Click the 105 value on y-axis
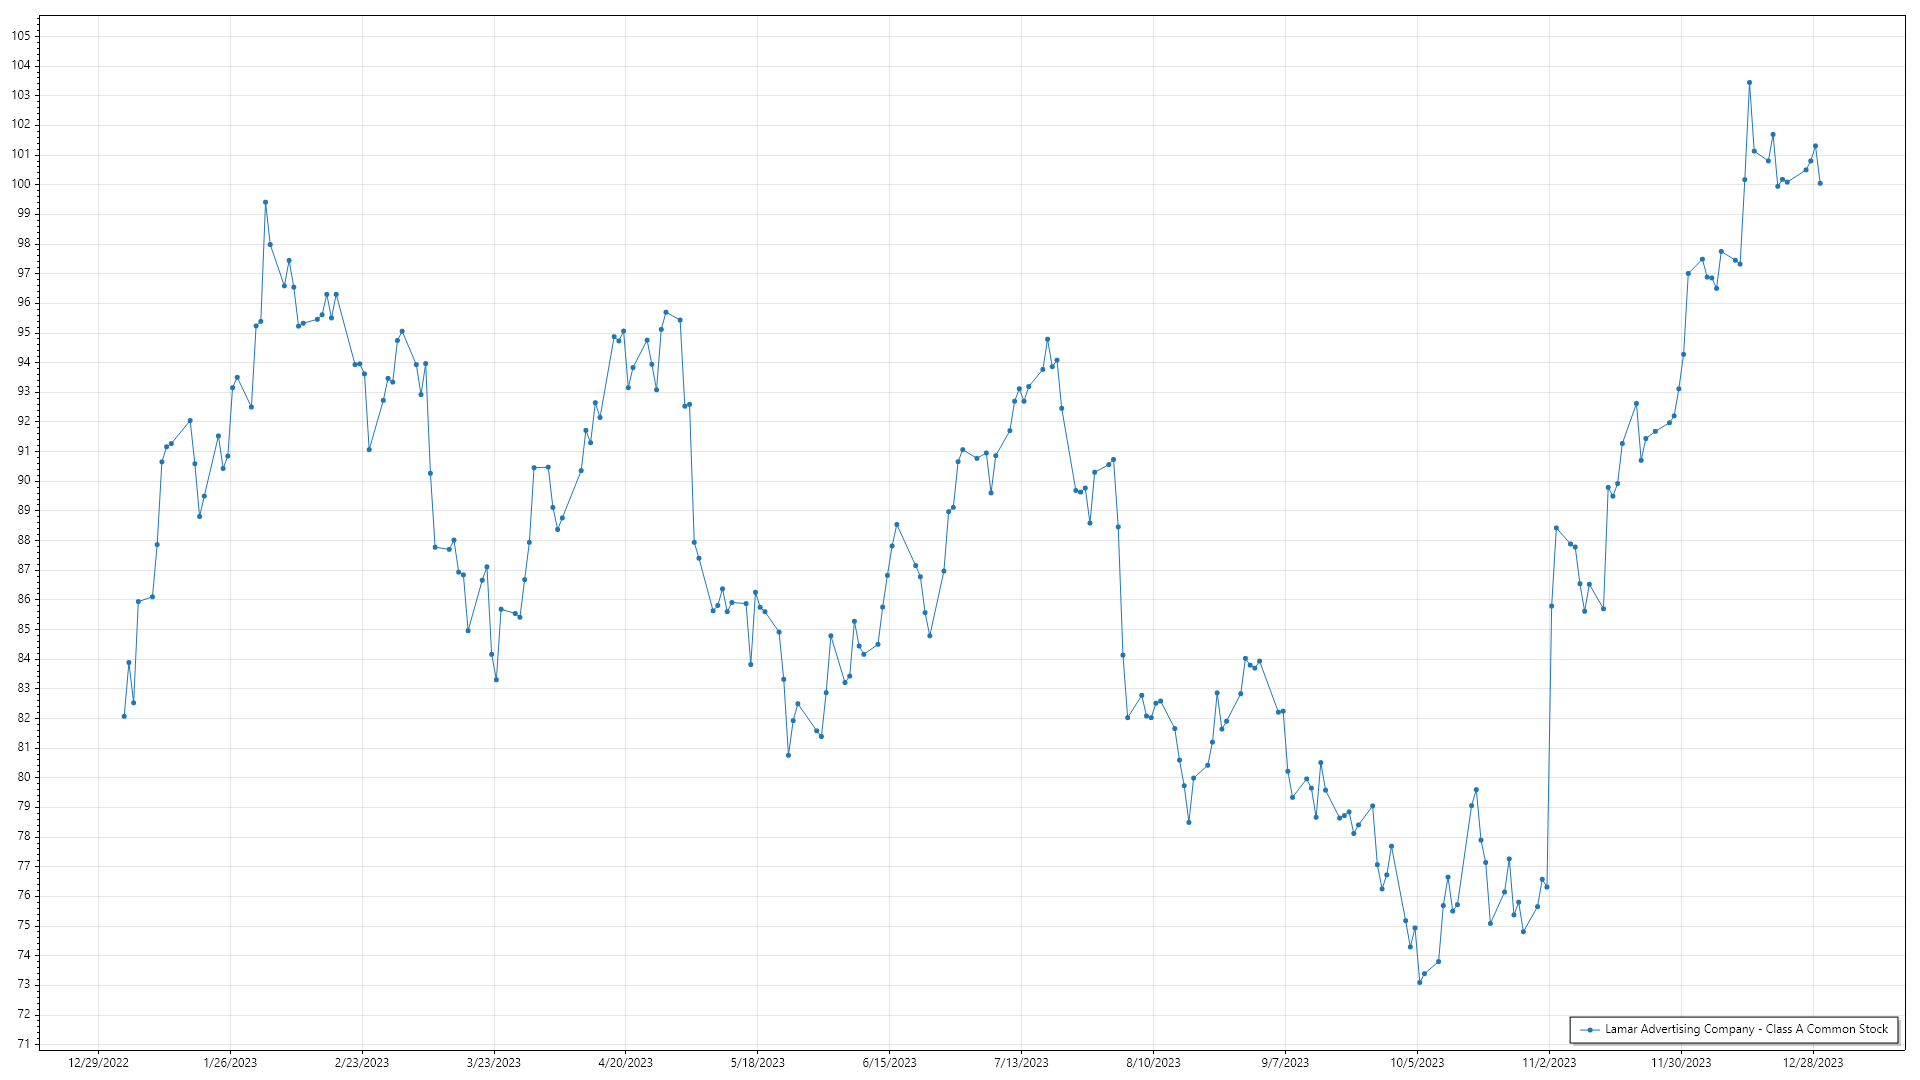Viewport: 1920px width, 1080px height. [x=21, y=35]
